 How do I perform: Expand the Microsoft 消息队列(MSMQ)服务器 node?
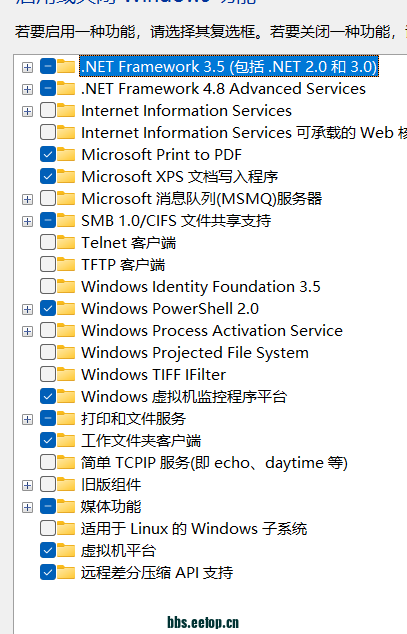(27, 199)
